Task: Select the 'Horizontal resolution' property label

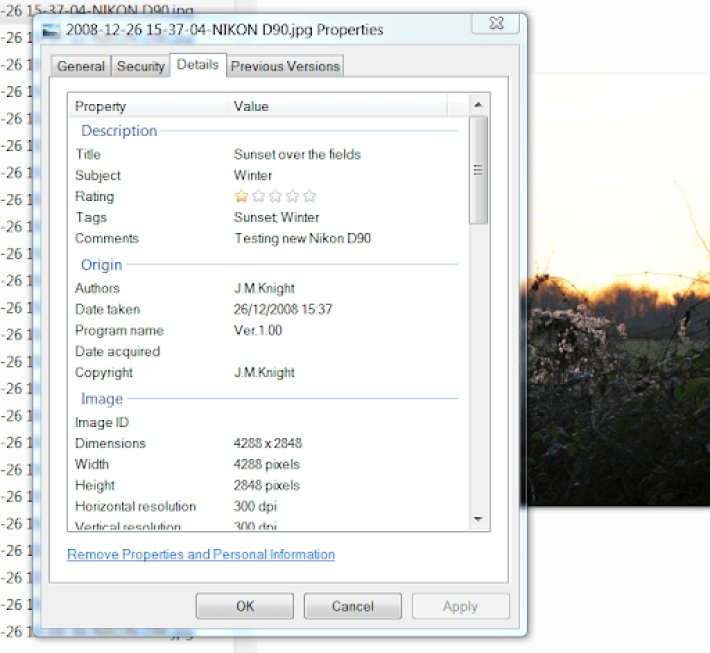Action: tap(135, 506)
